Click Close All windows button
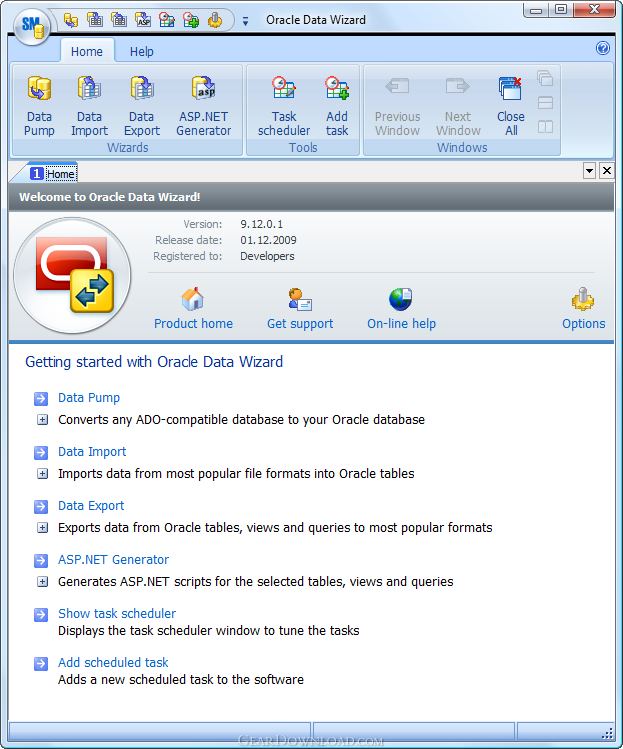This screenshot has height=749, width=623. click(511, 106)
